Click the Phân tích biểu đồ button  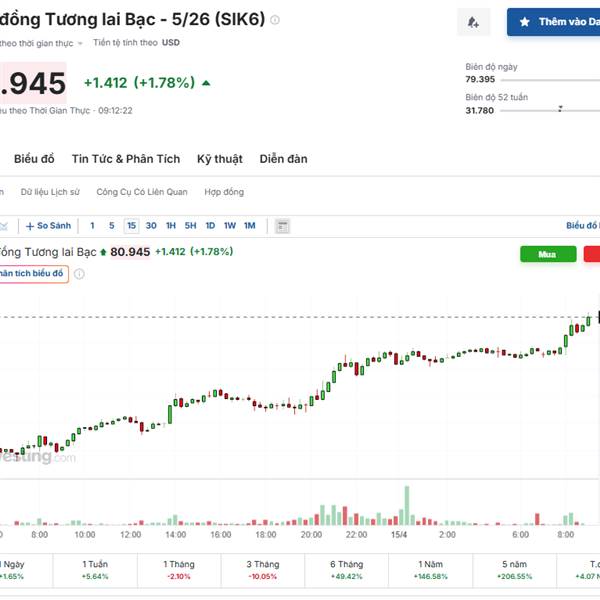(33, 274)
